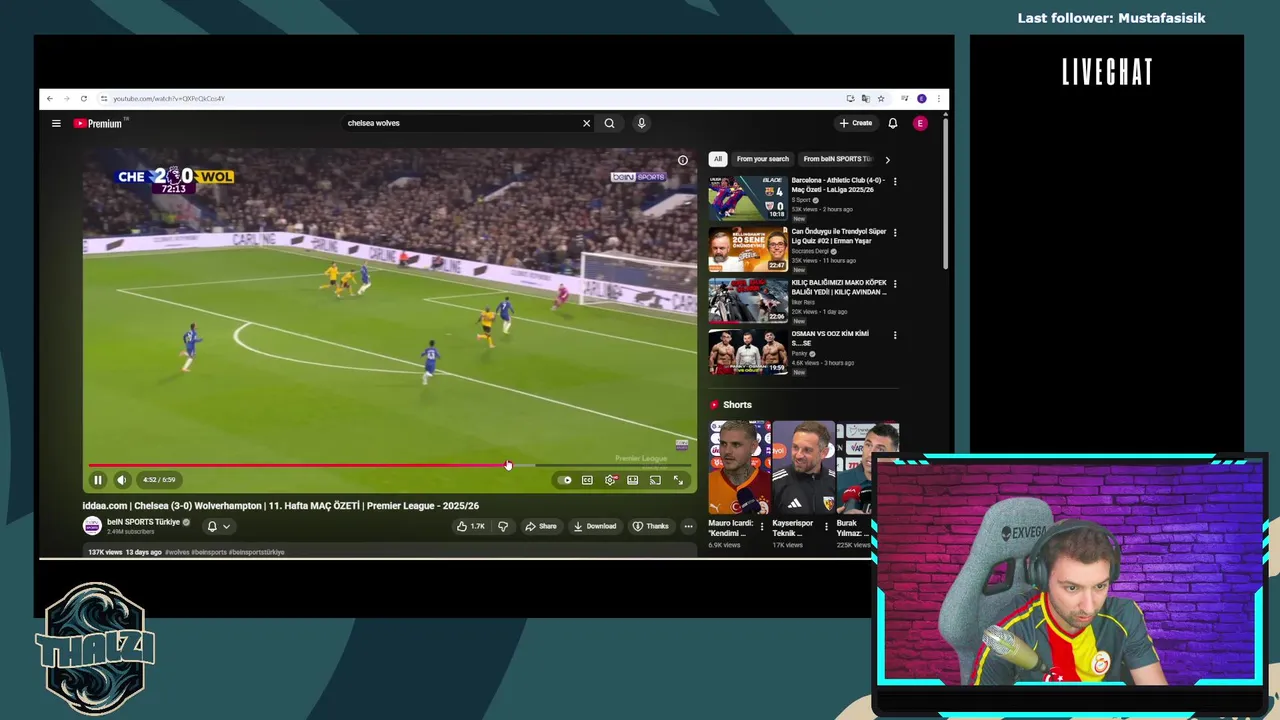Click the Share button
1280x720 pixels.
[541, 526]
